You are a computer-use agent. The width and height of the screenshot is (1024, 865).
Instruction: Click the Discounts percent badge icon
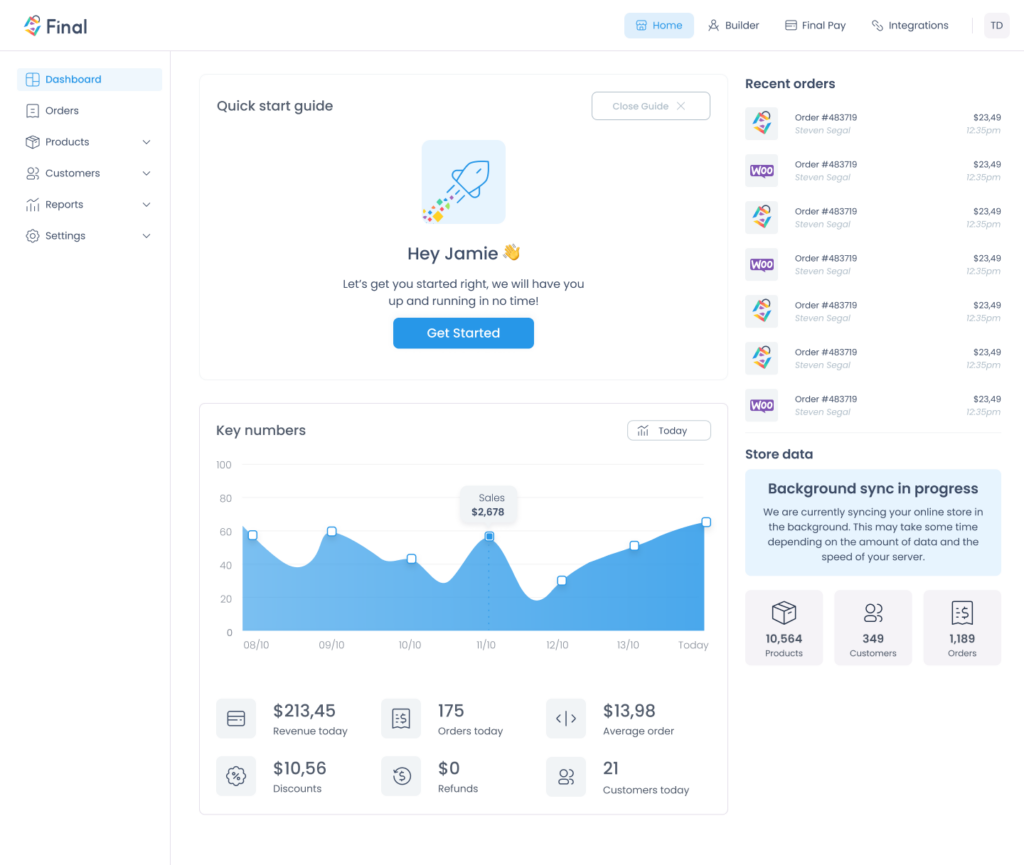(x=236, y=776)
